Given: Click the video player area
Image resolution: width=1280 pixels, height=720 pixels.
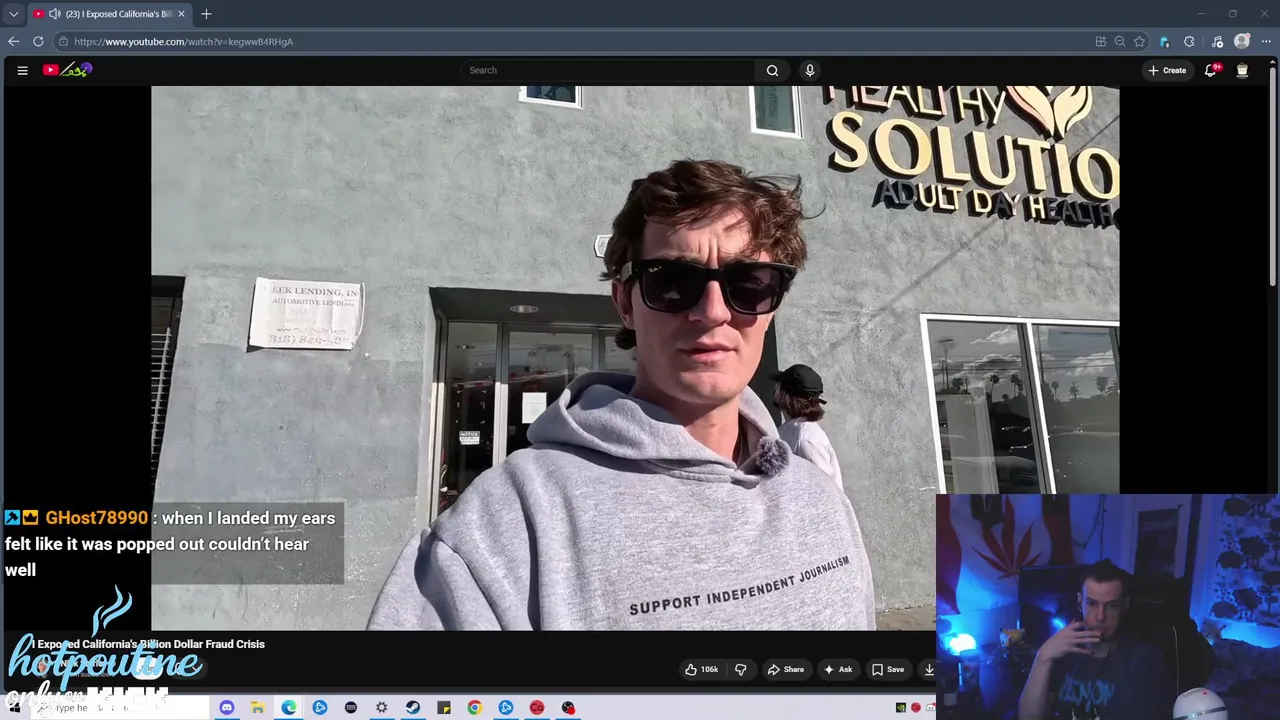Looking at the screenshot, I should click(635, 358).
